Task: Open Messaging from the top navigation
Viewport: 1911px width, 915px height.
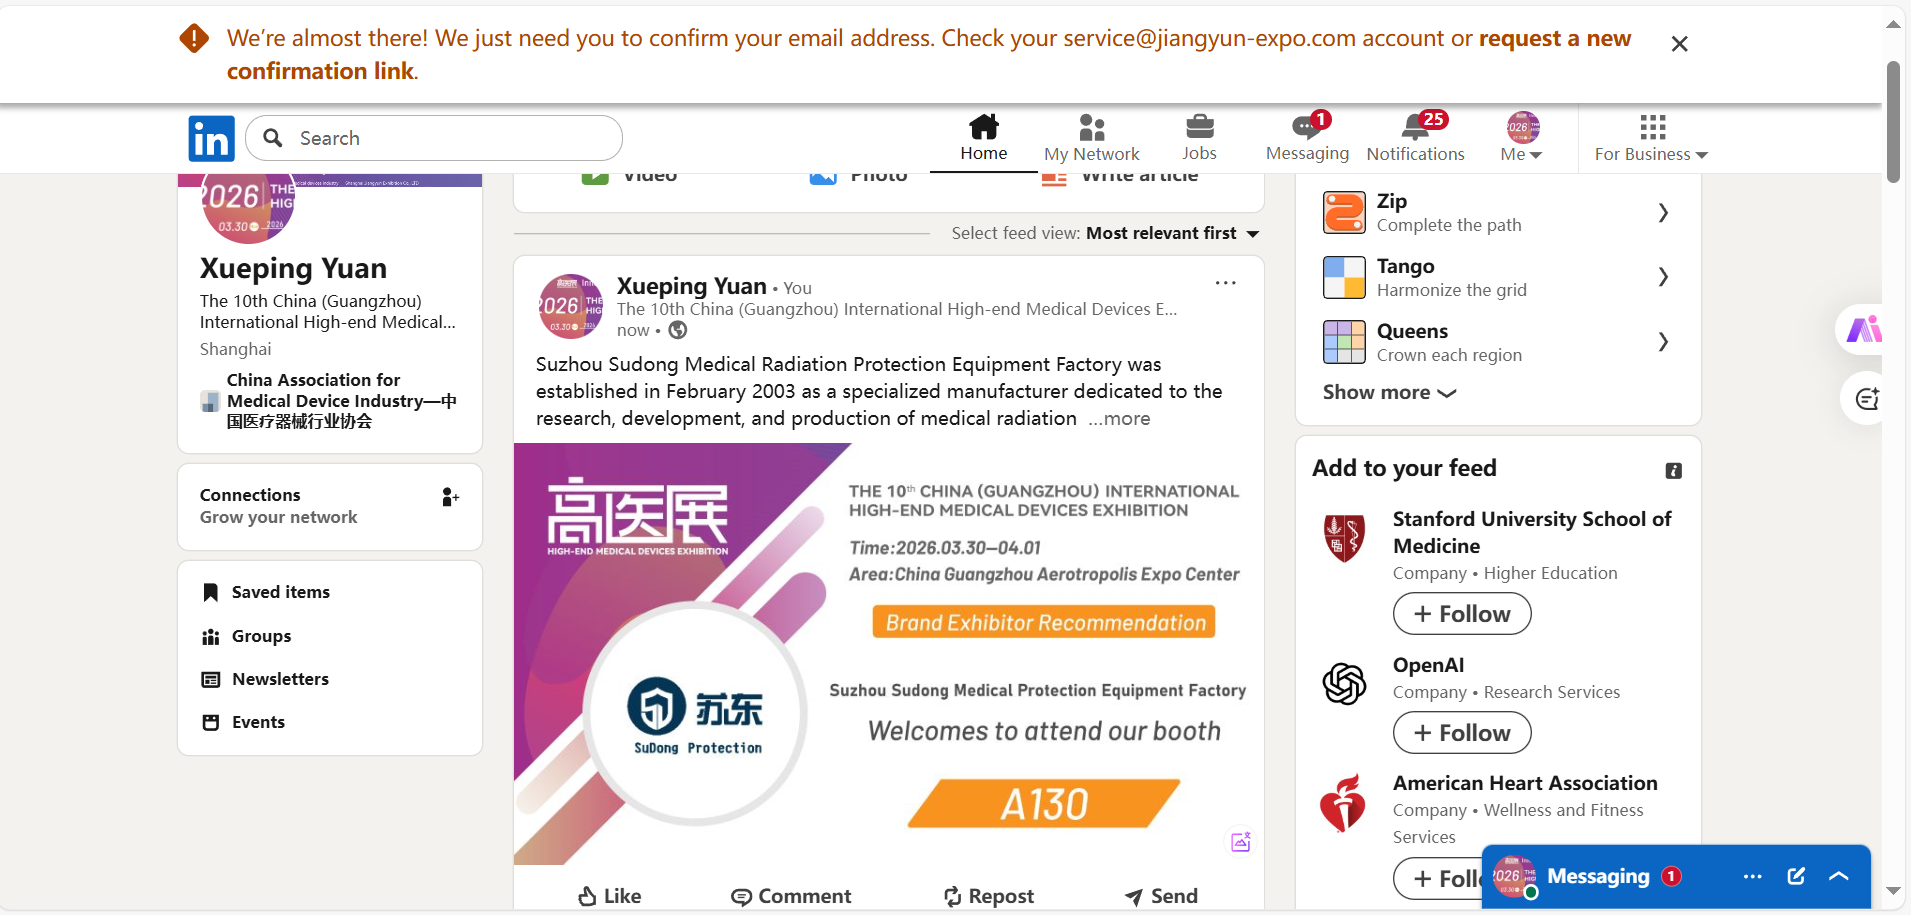Action: (x=1307, y=137)
